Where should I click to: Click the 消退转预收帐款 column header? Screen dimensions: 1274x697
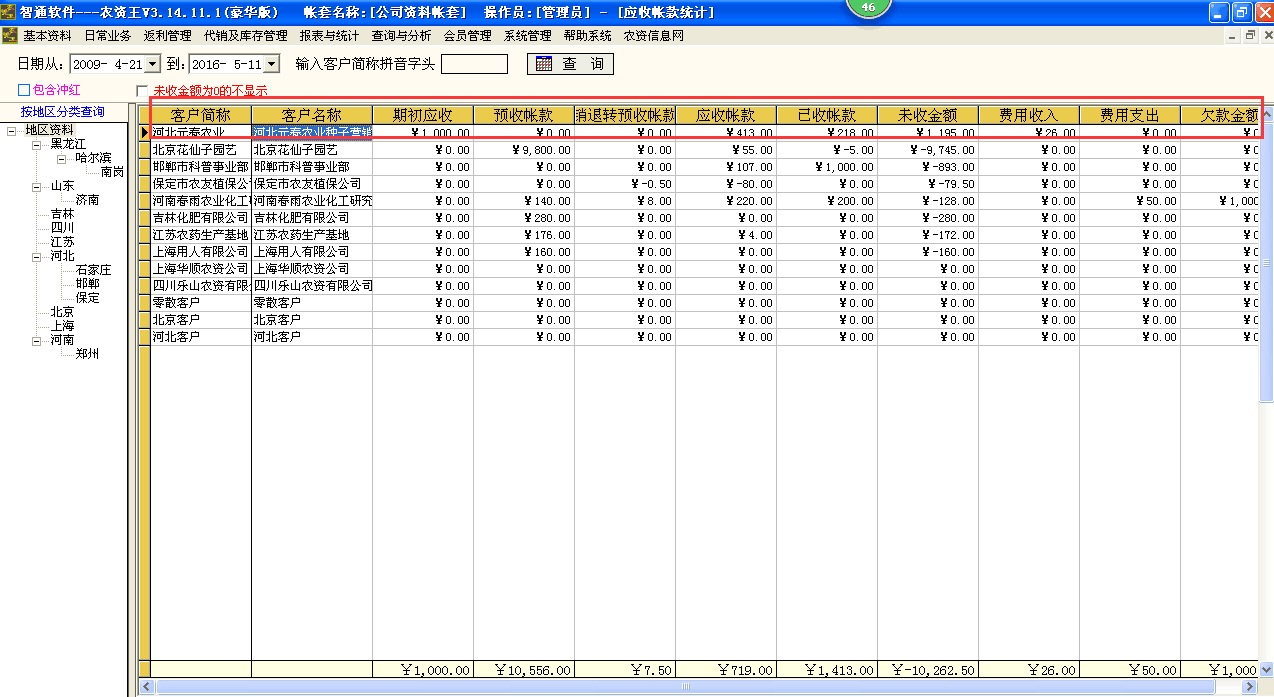pos(625,115)
